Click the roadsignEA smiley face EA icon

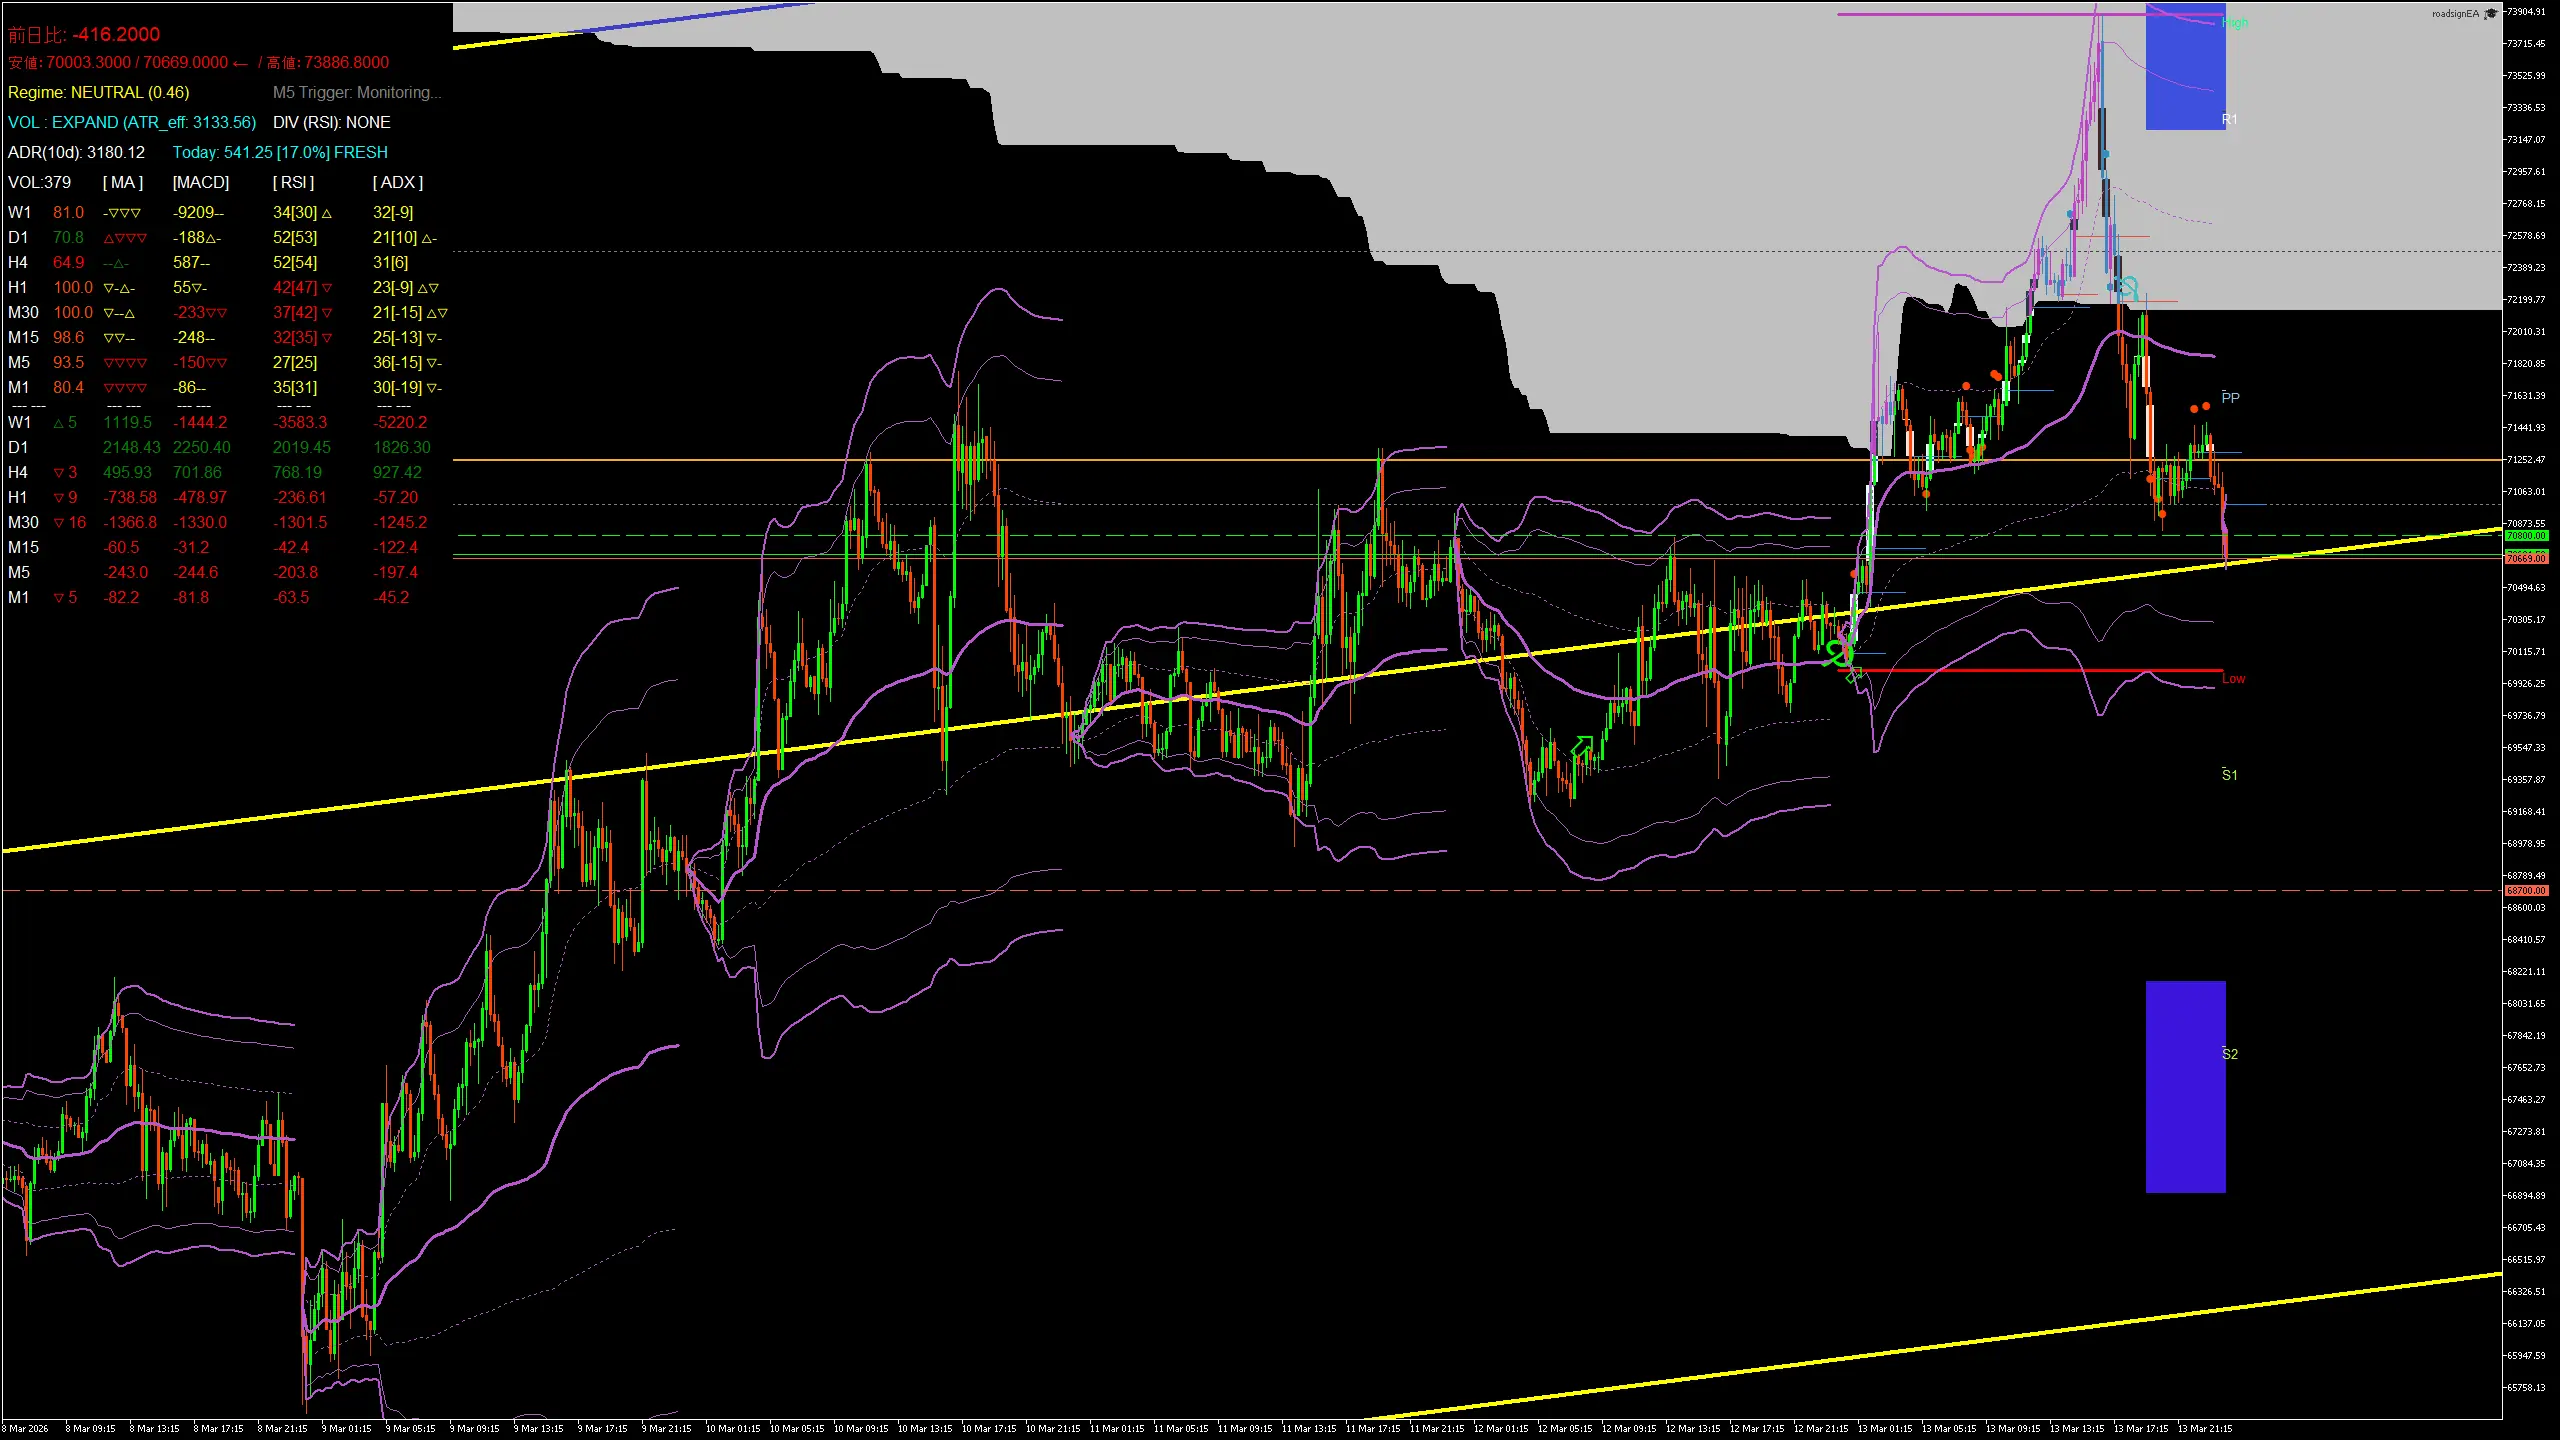2489,13
